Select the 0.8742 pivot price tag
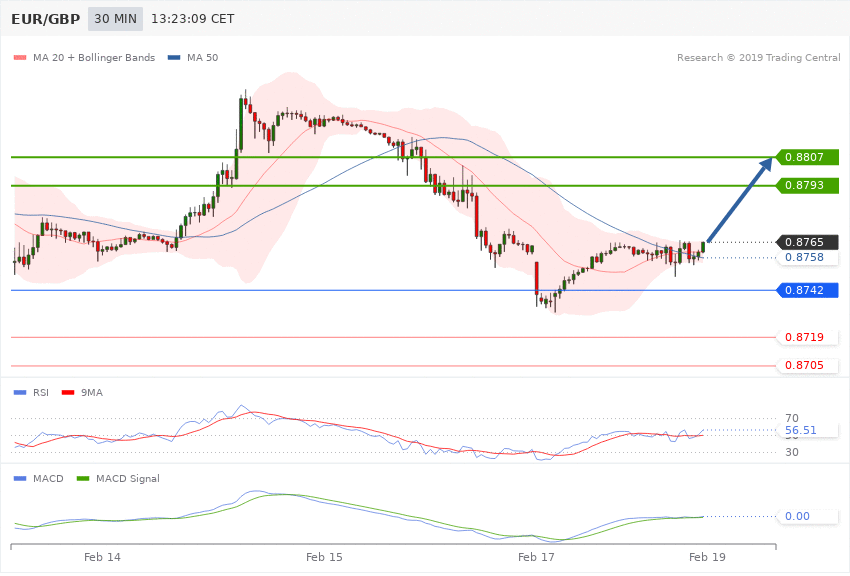This screenshot has height=576, width=850. [807, 290]
